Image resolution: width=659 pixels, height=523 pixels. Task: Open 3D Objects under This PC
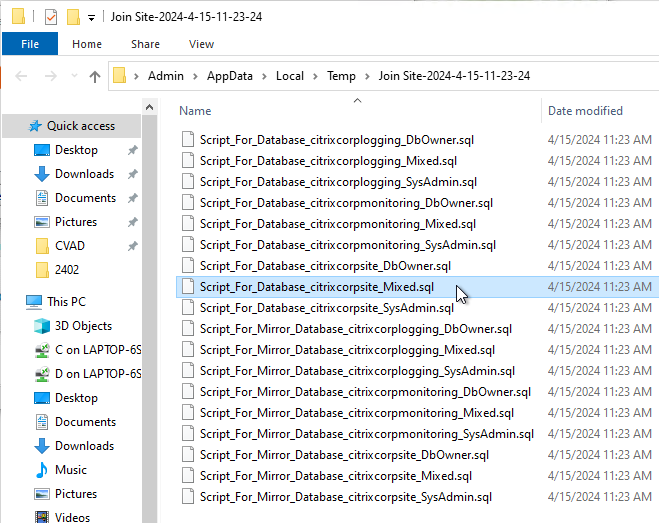83,326
